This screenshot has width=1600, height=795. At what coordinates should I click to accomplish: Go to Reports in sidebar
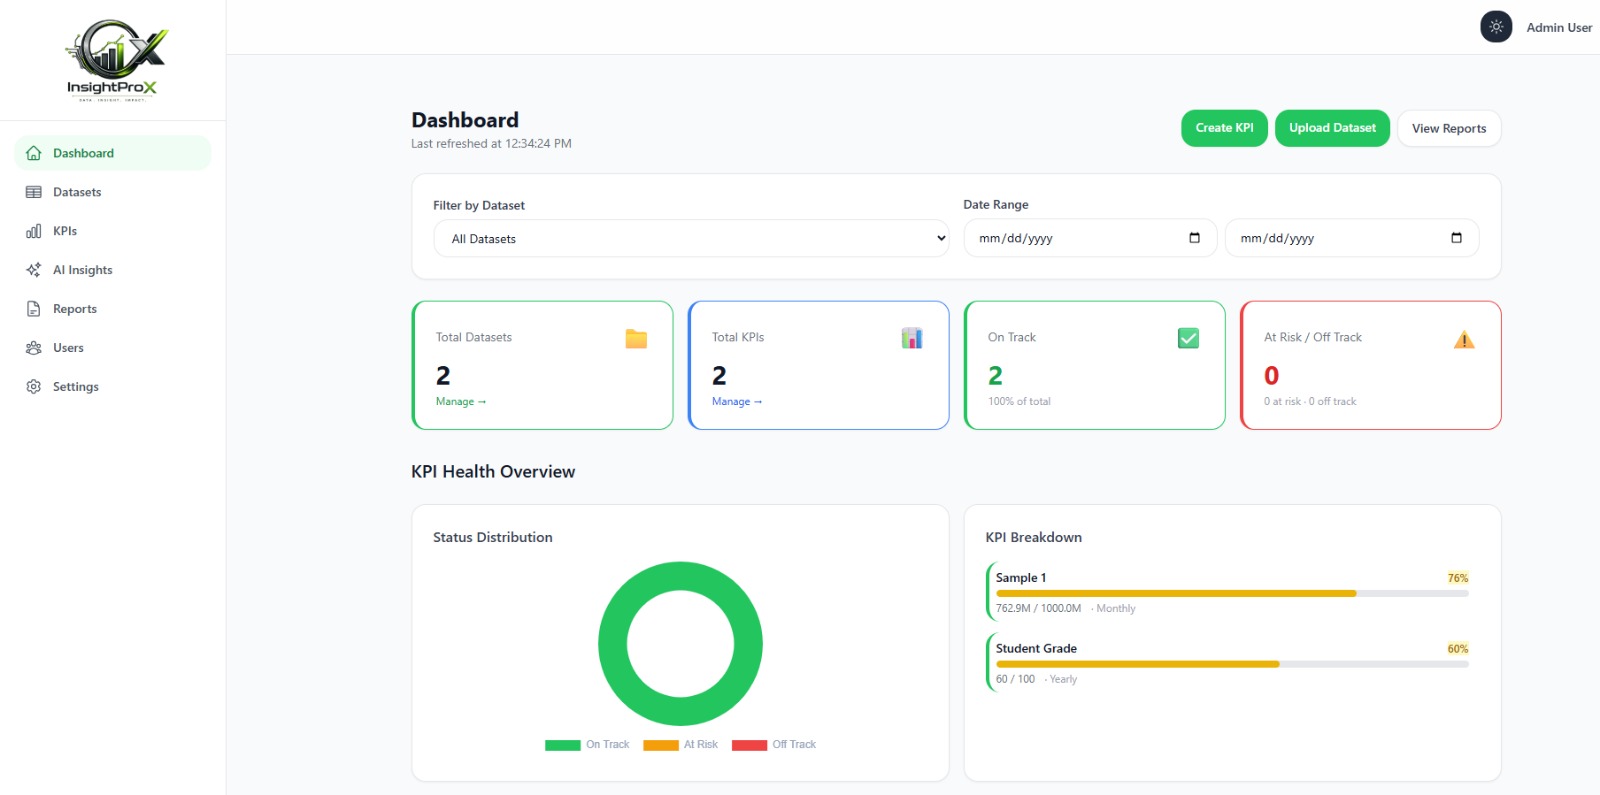point(113,309)
